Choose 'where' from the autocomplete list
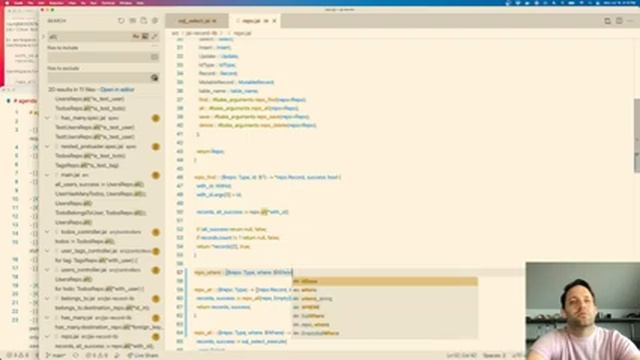Viewport: 640px width, 360px height. coord(385,290)
